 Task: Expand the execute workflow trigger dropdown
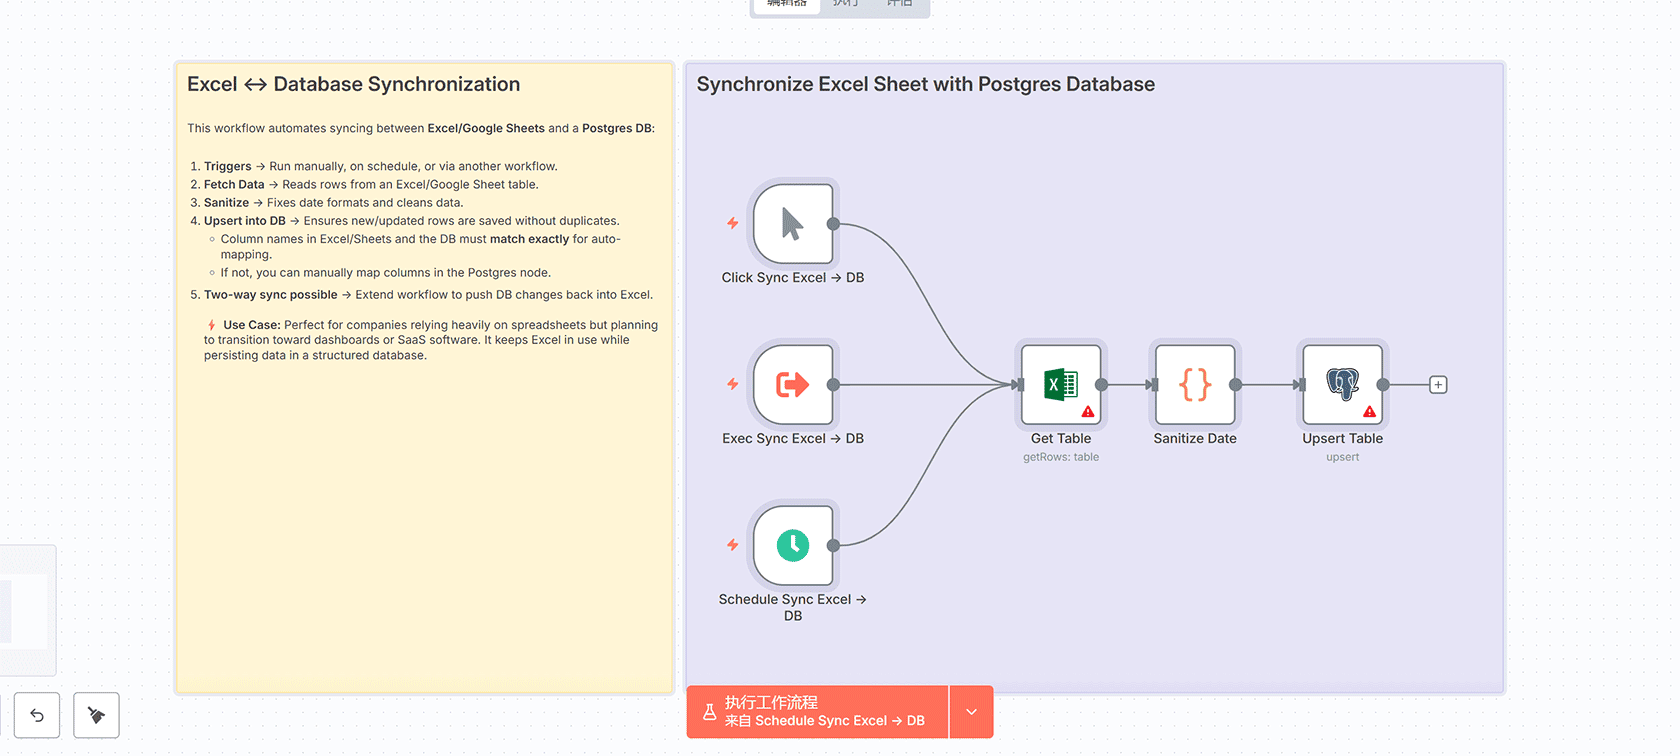[x=971, y=712]
